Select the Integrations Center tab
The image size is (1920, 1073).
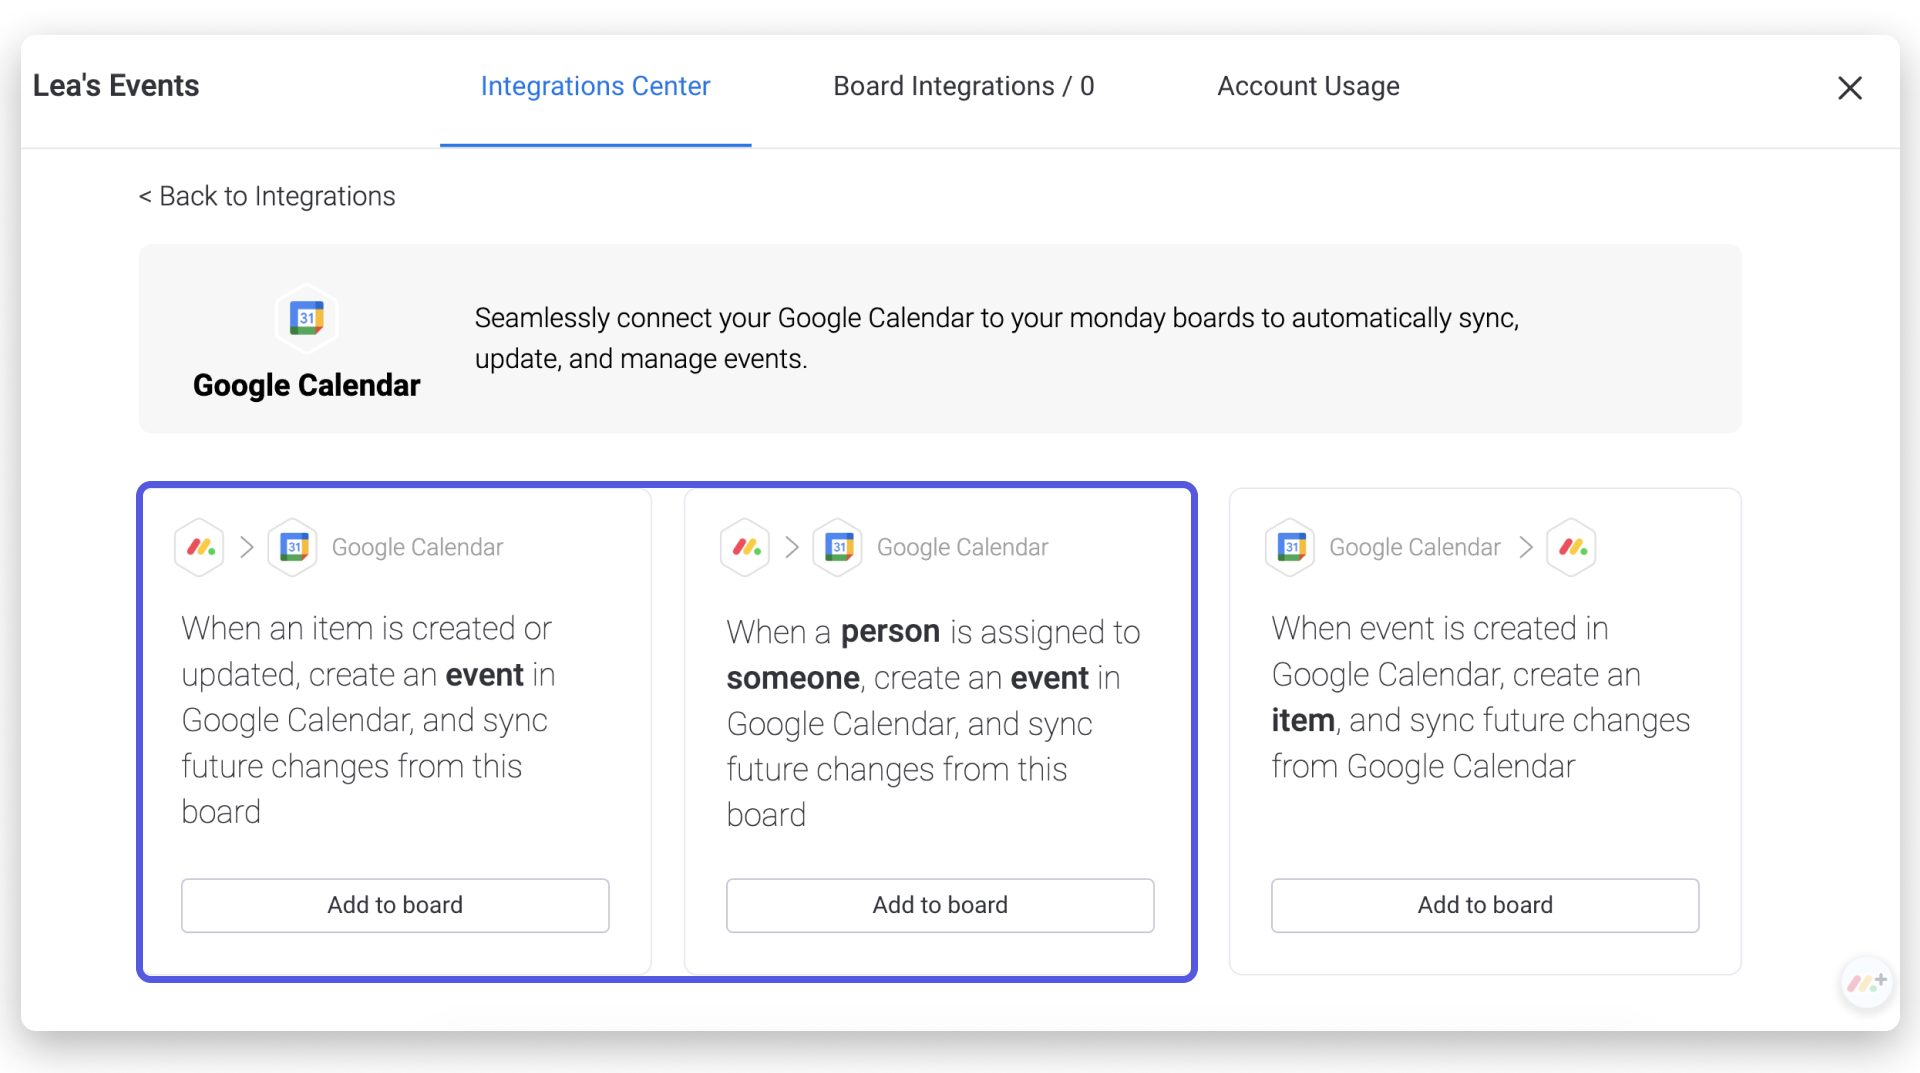(x=595, y=86)
